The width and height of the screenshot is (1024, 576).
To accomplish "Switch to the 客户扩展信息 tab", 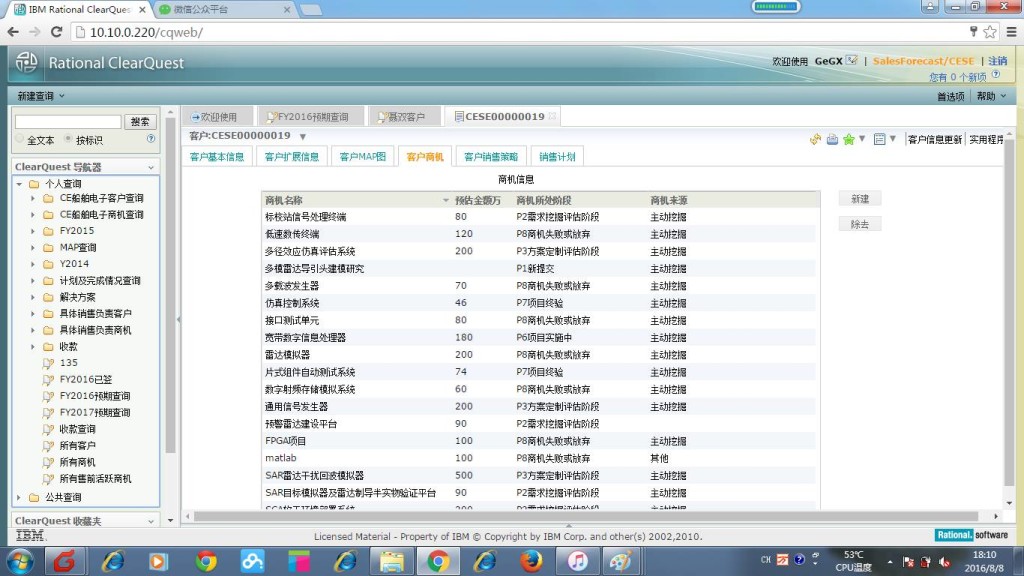I will click(x=292, y=157).
